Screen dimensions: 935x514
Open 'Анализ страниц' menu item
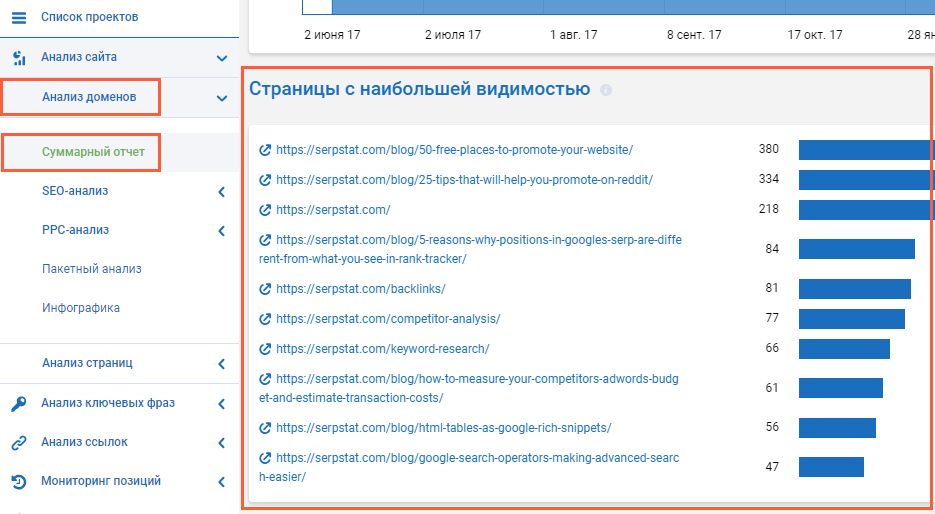click(x=87, y=363)
